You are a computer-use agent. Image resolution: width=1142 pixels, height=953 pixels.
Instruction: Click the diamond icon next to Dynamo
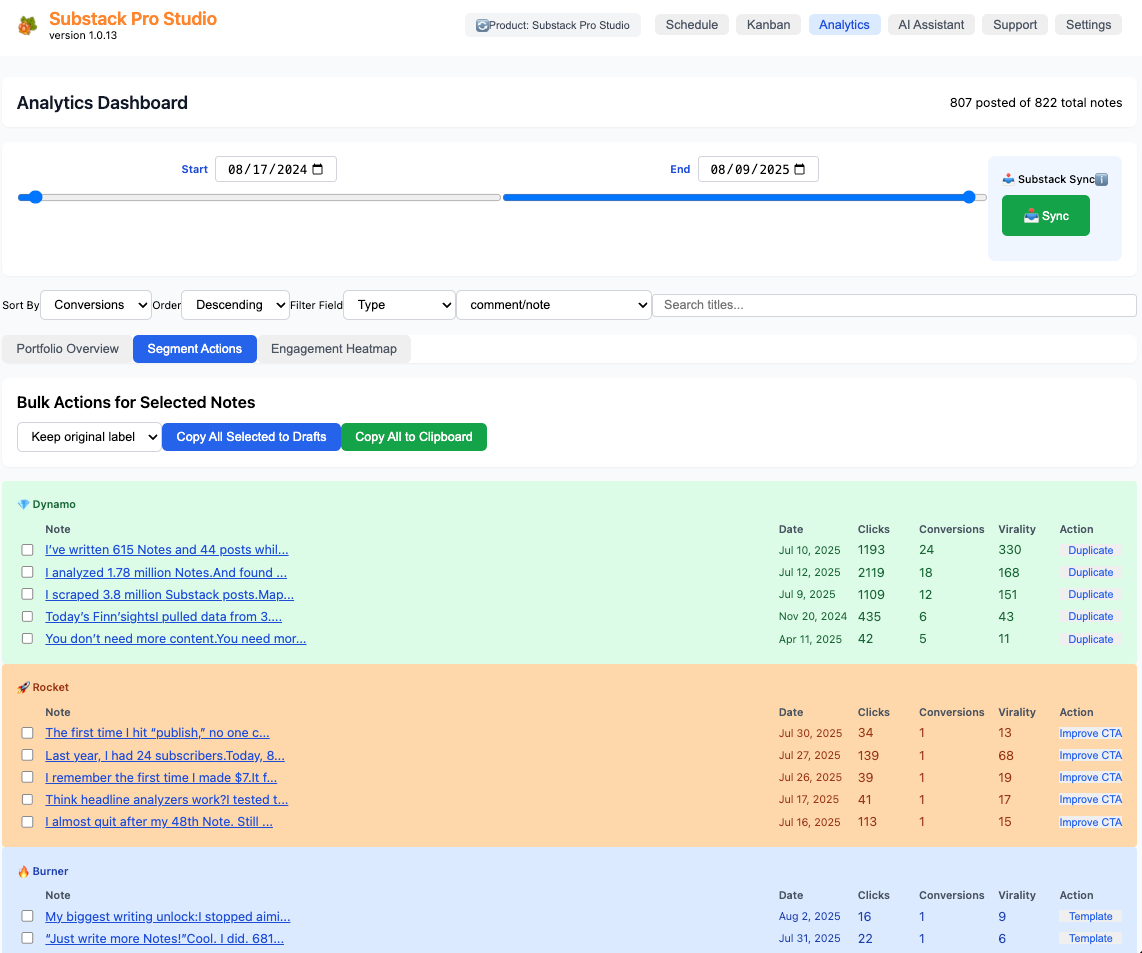23,504
